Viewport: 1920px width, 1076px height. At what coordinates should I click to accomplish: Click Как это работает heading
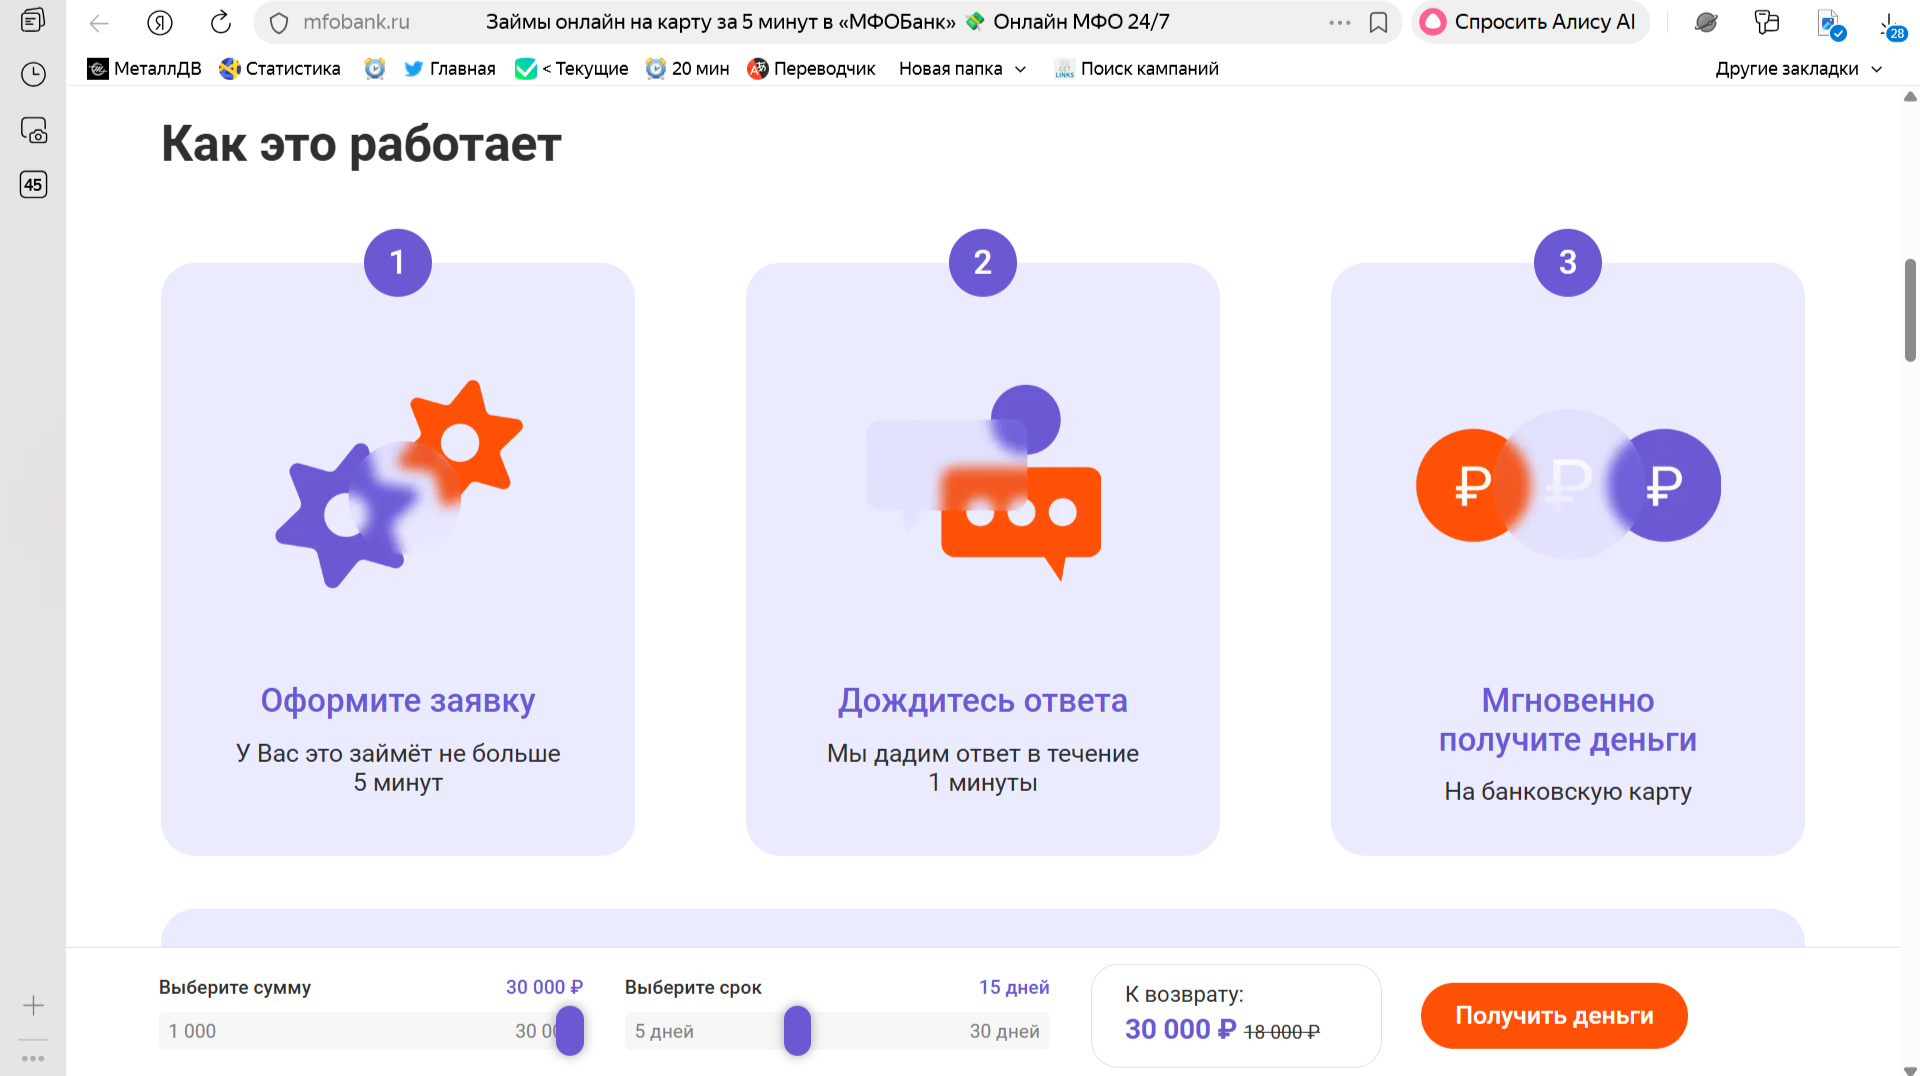(x=361, y=144)
